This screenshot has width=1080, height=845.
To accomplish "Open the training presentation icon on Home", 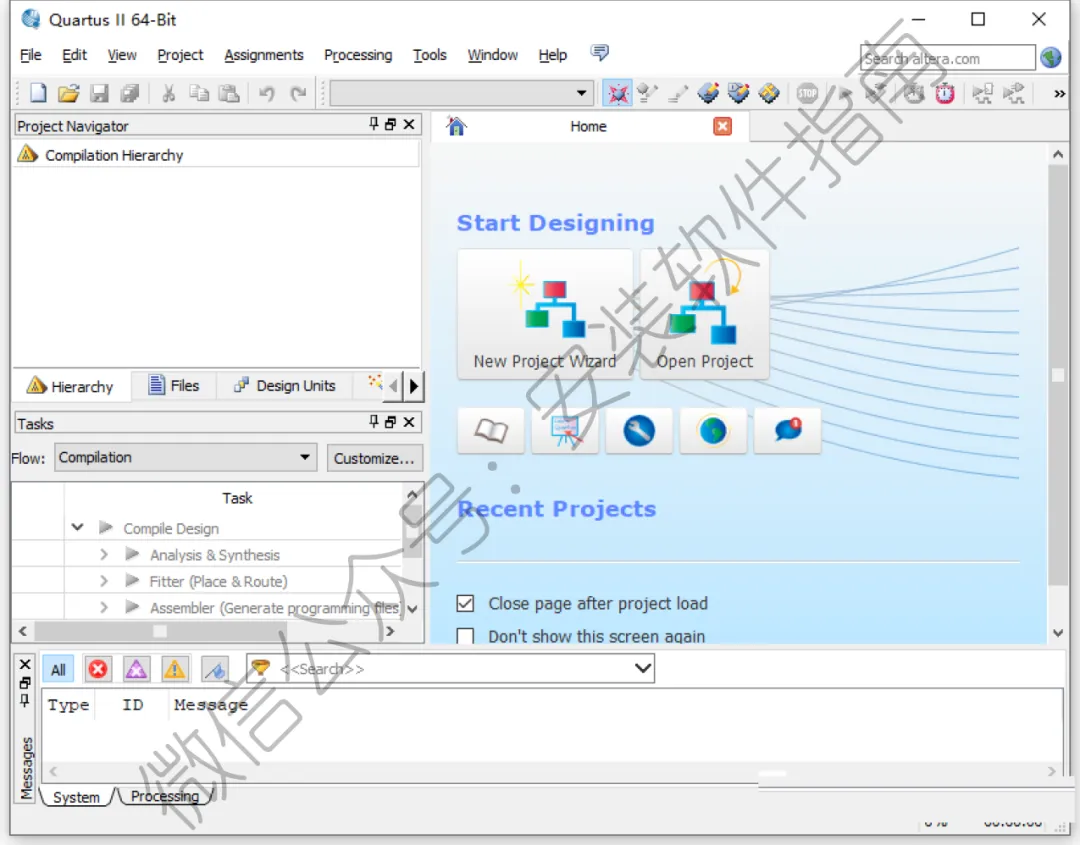I will coord(565,431).
